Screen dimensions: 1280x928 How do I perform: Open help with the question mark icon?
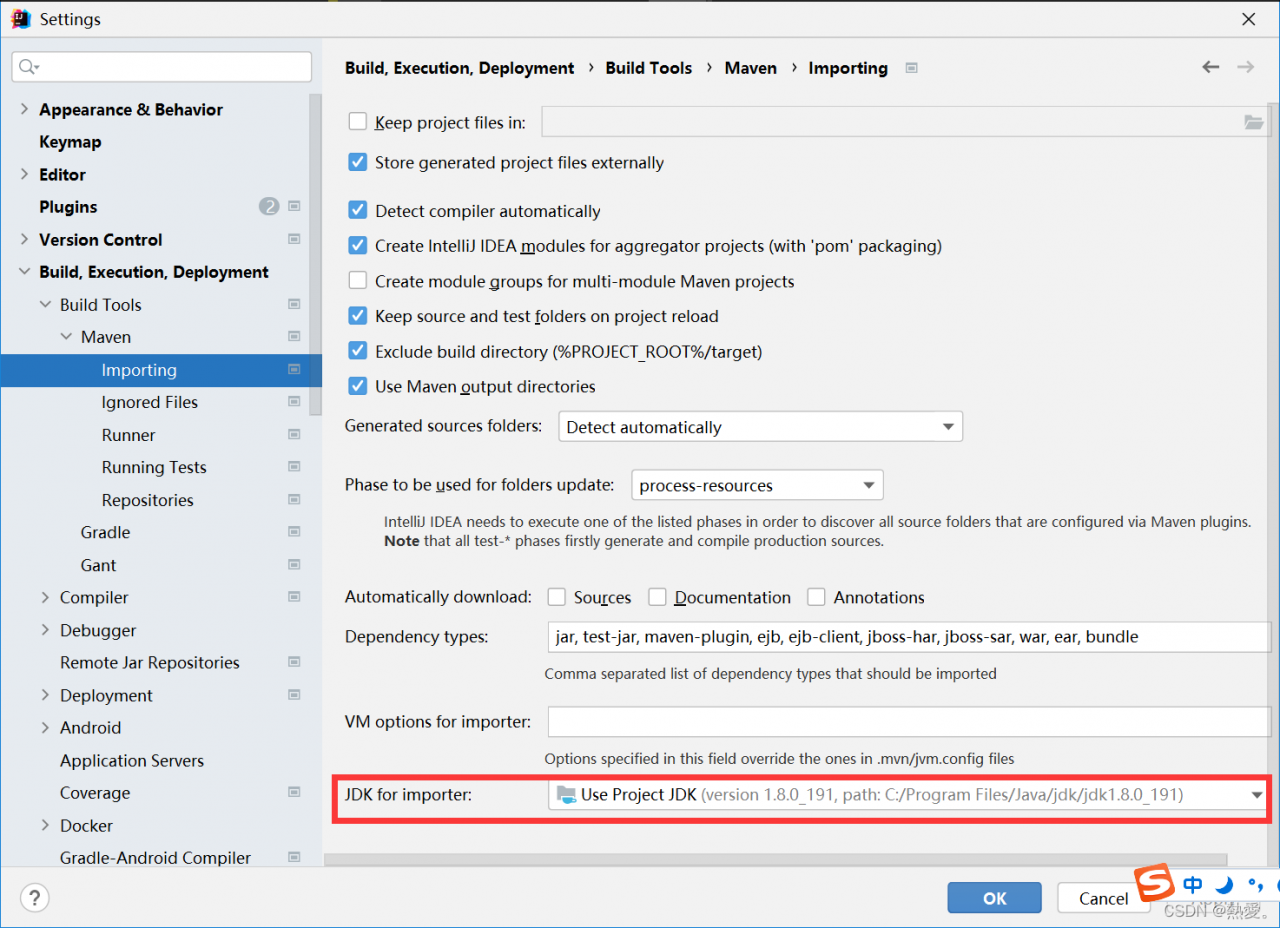click(35, 897)
